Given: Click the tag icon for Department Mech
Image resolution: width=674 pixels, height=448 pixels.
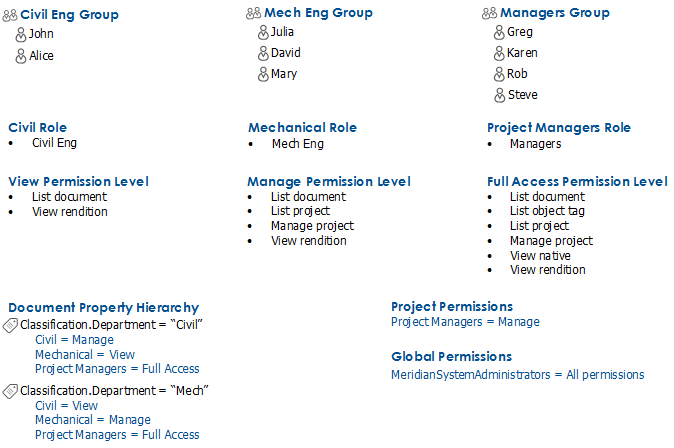Looking at the screenshot, I should 10,391.
